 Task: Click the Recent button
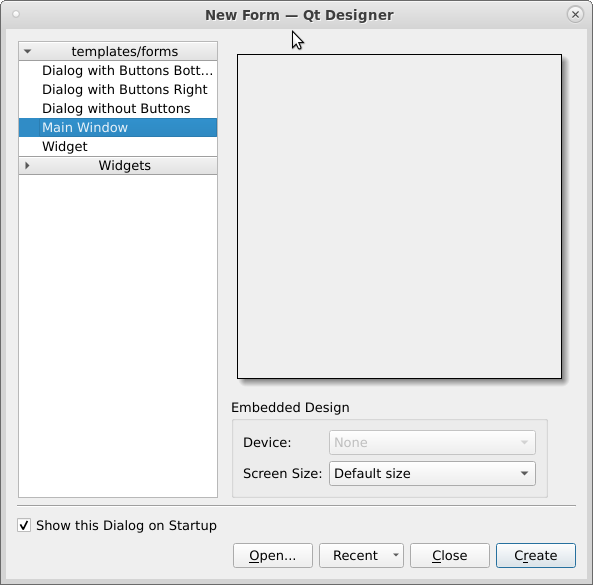coord(355,556)
